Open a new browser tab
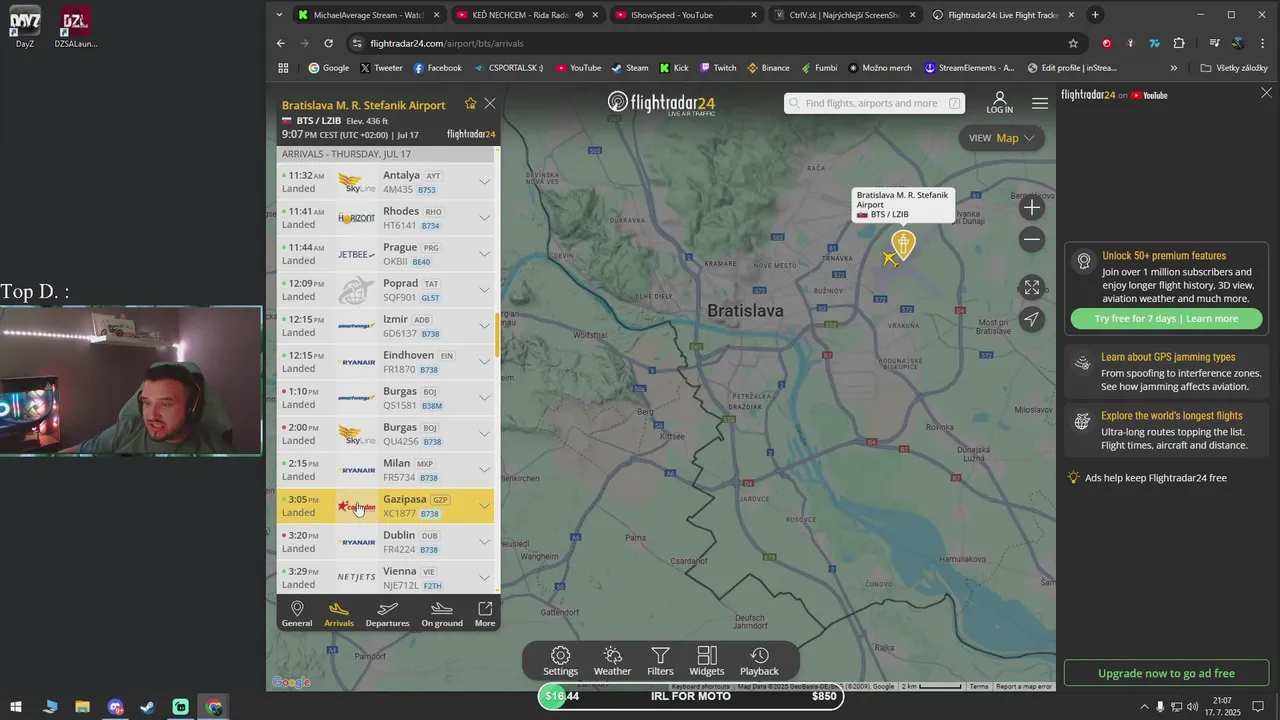Image resolution: width=1280 pixels, height=720 pixels. [1095, 15]
